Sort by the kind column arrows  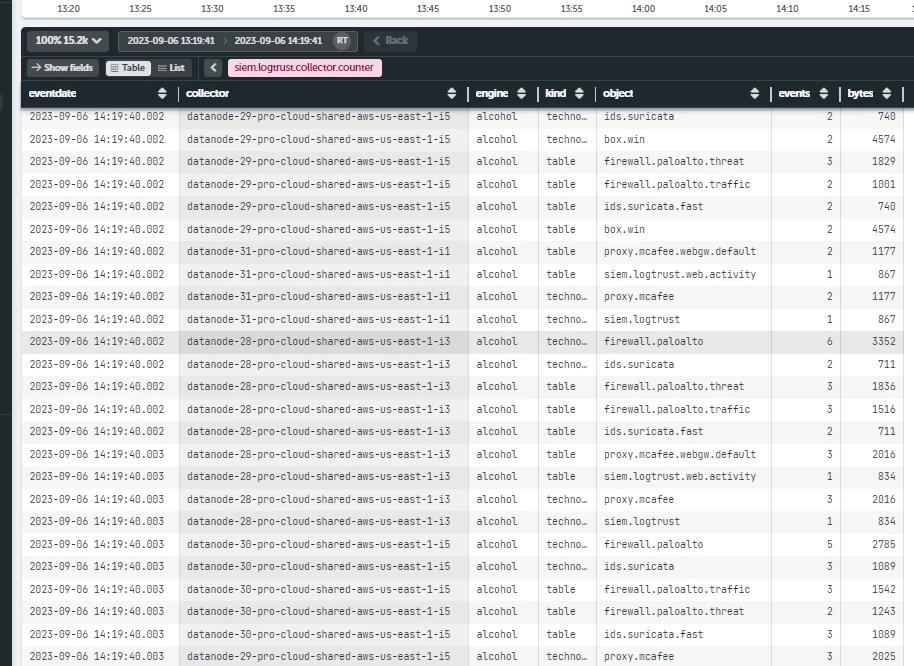point(579,93)
